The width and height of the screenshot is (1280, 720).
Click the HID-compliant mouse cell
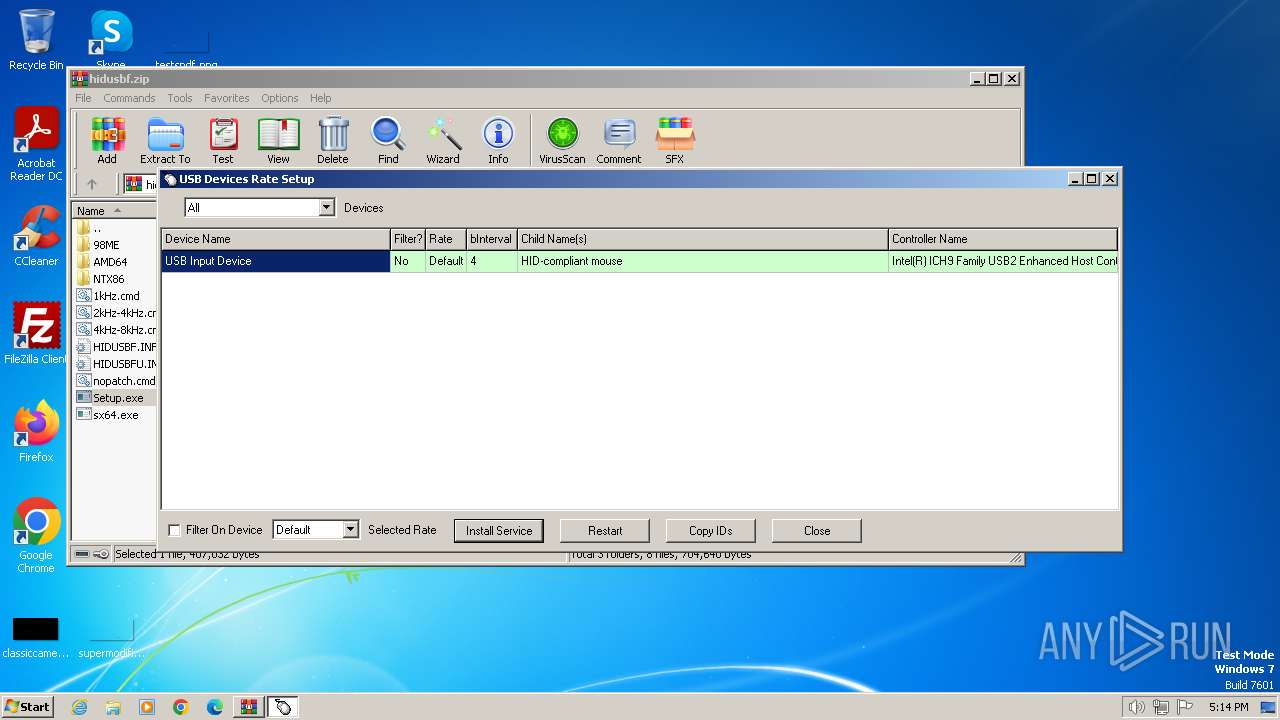click(703, 261)
